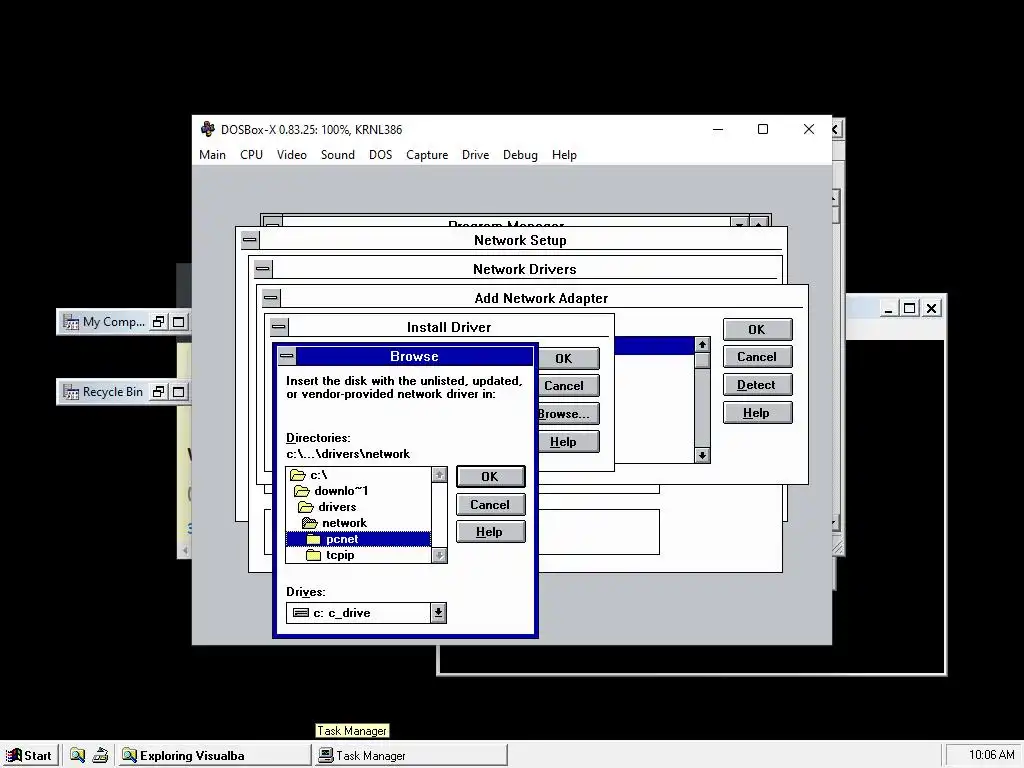1024x768 pixels.
Task: Open the Sound menu
Action: click(x=338, y=155)
